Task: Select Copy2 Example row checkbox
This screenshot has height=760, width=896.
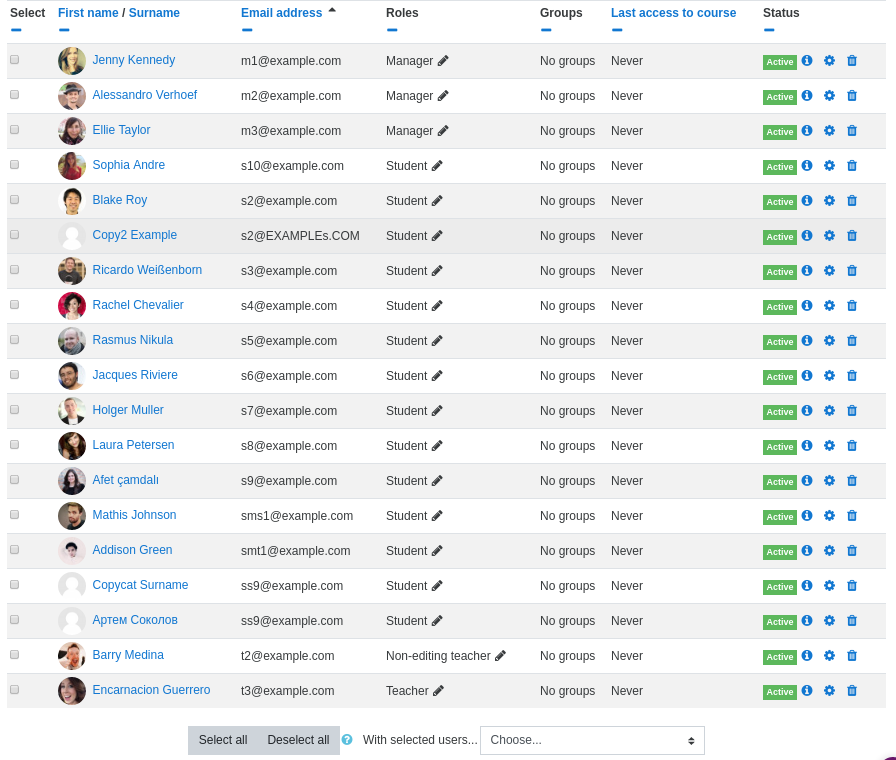Action: [15, 234]
